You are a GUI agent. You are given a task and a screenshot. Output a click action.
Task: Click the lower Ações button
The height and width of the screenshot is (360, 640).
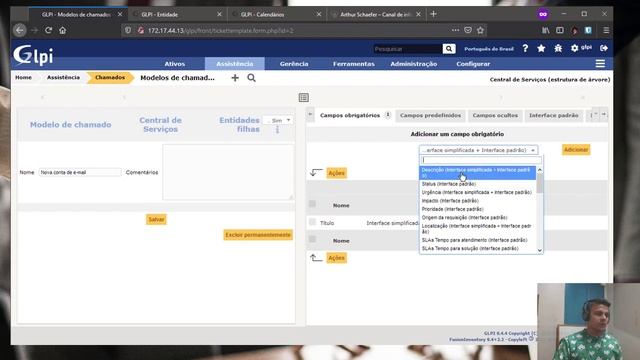coord(336,258)
